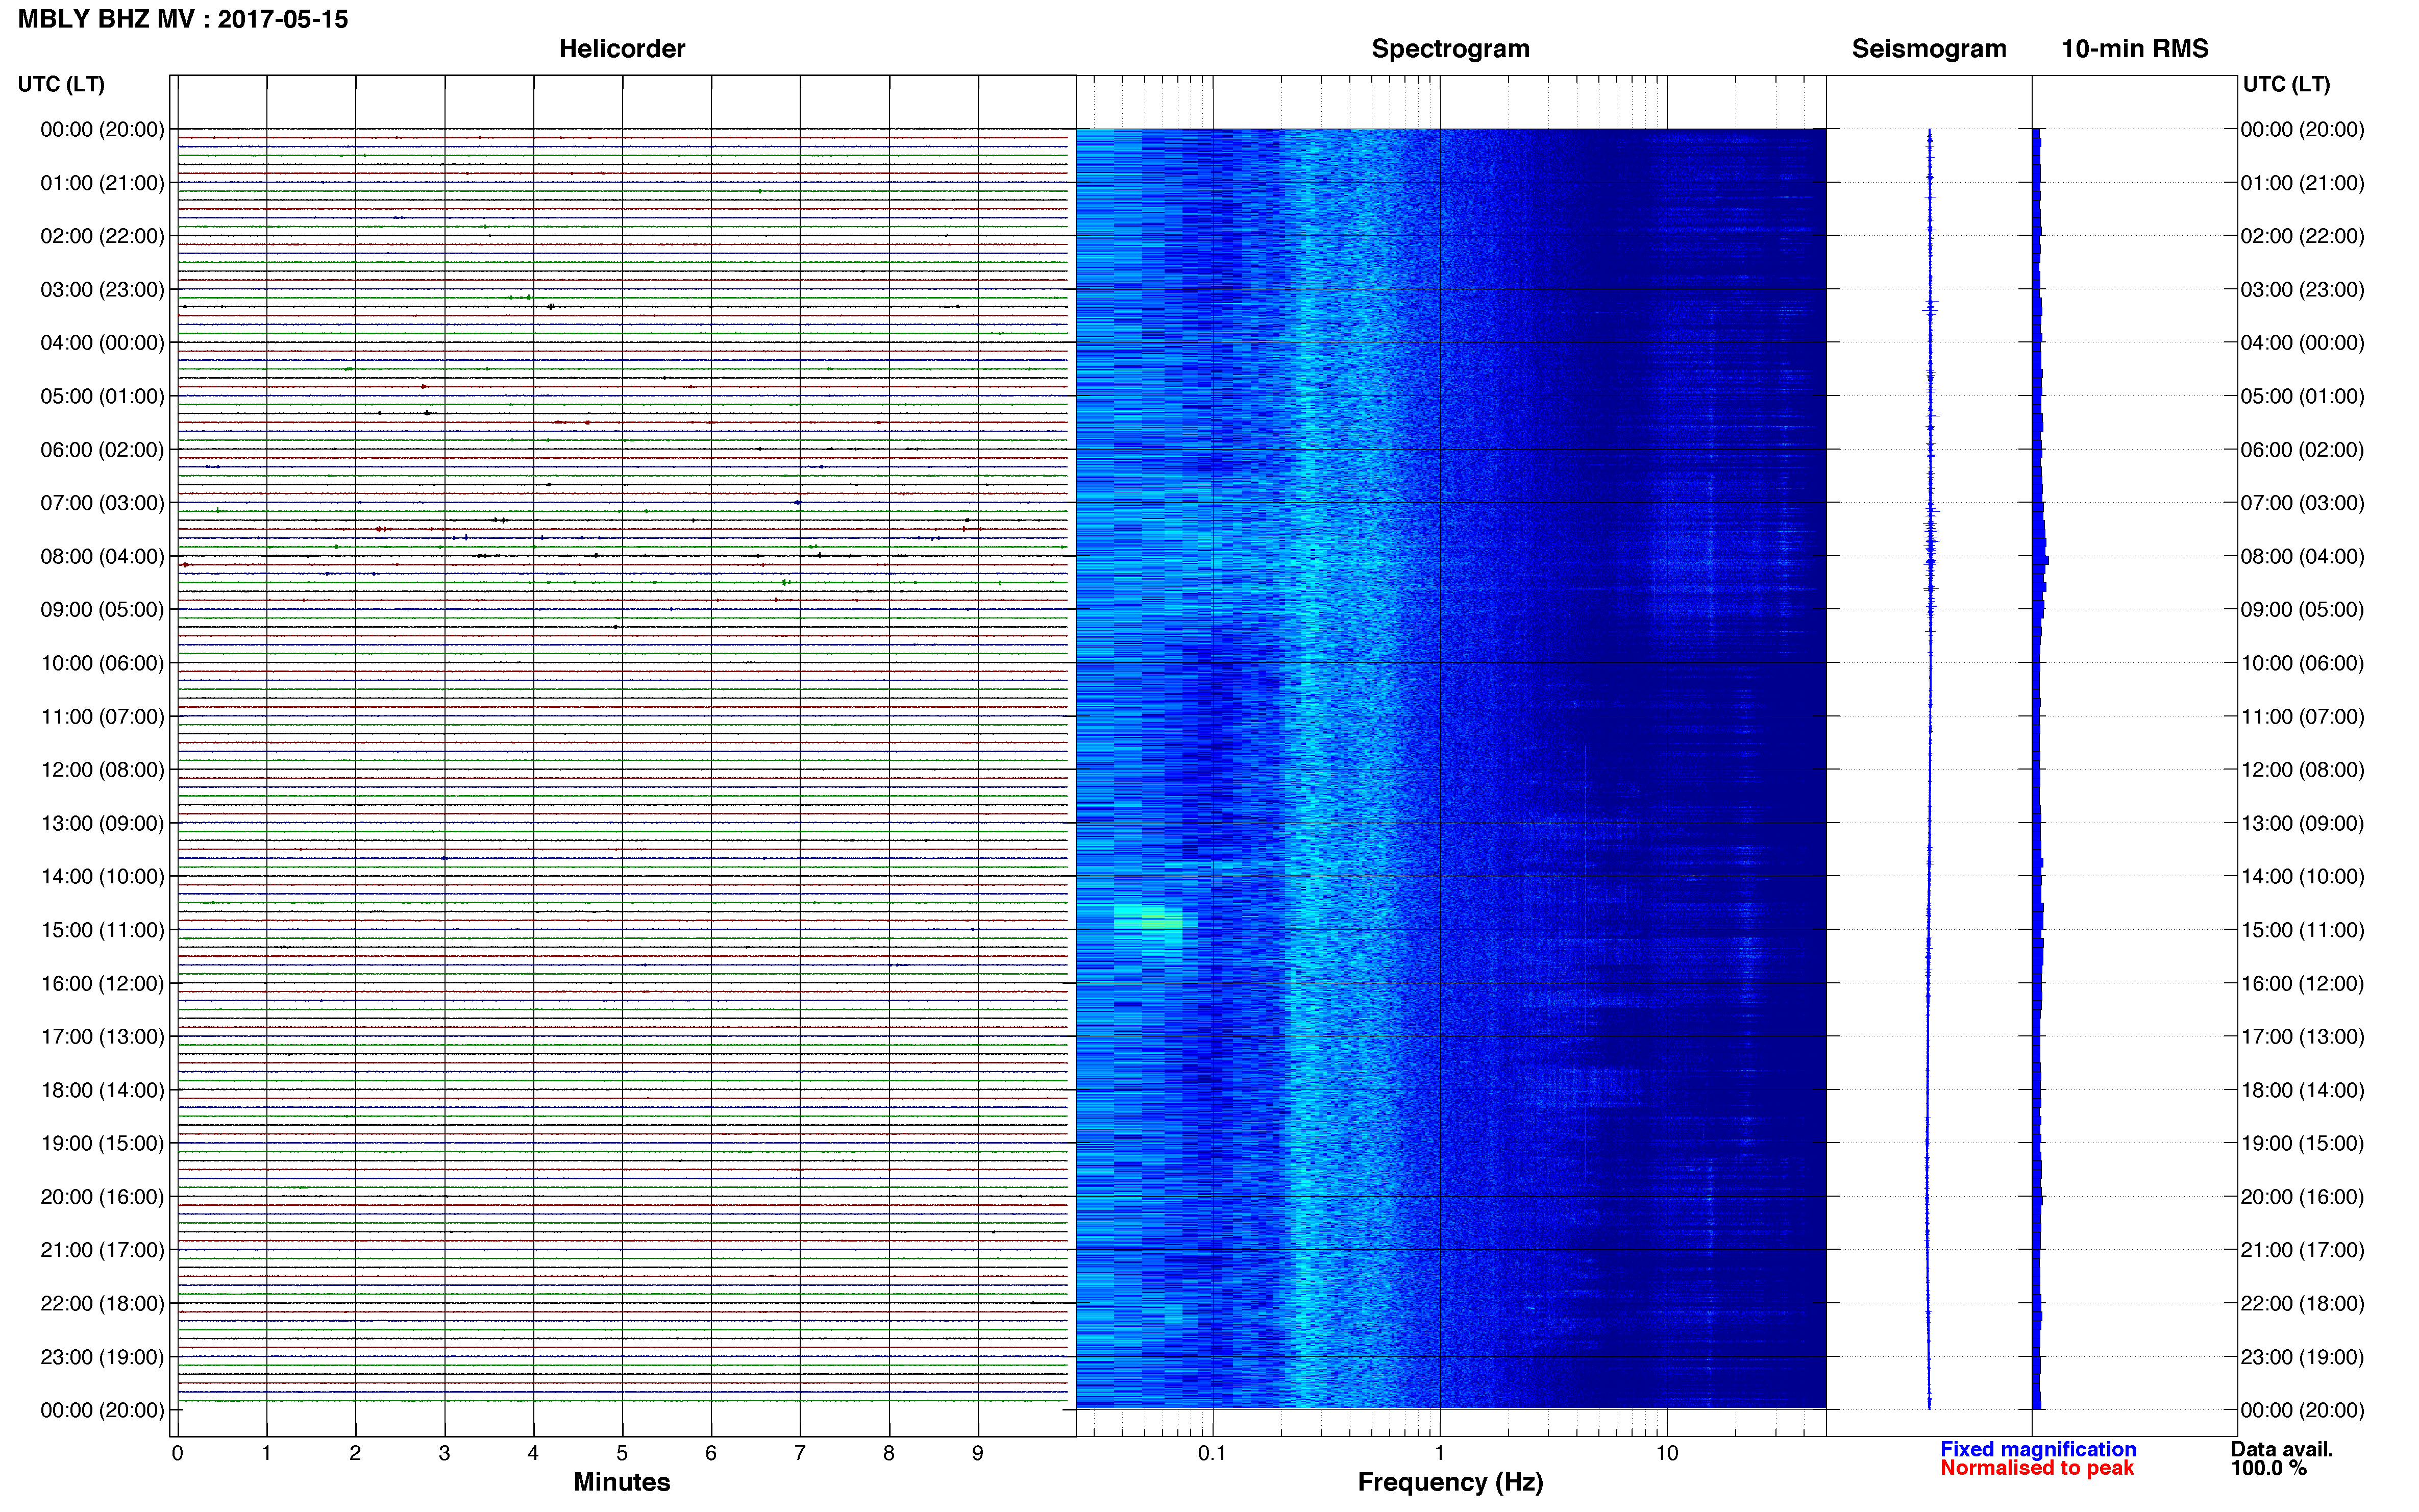Click right axis label 15:00 (11:00)
2419x1512 pixels.
click(x=2302, y=930)
